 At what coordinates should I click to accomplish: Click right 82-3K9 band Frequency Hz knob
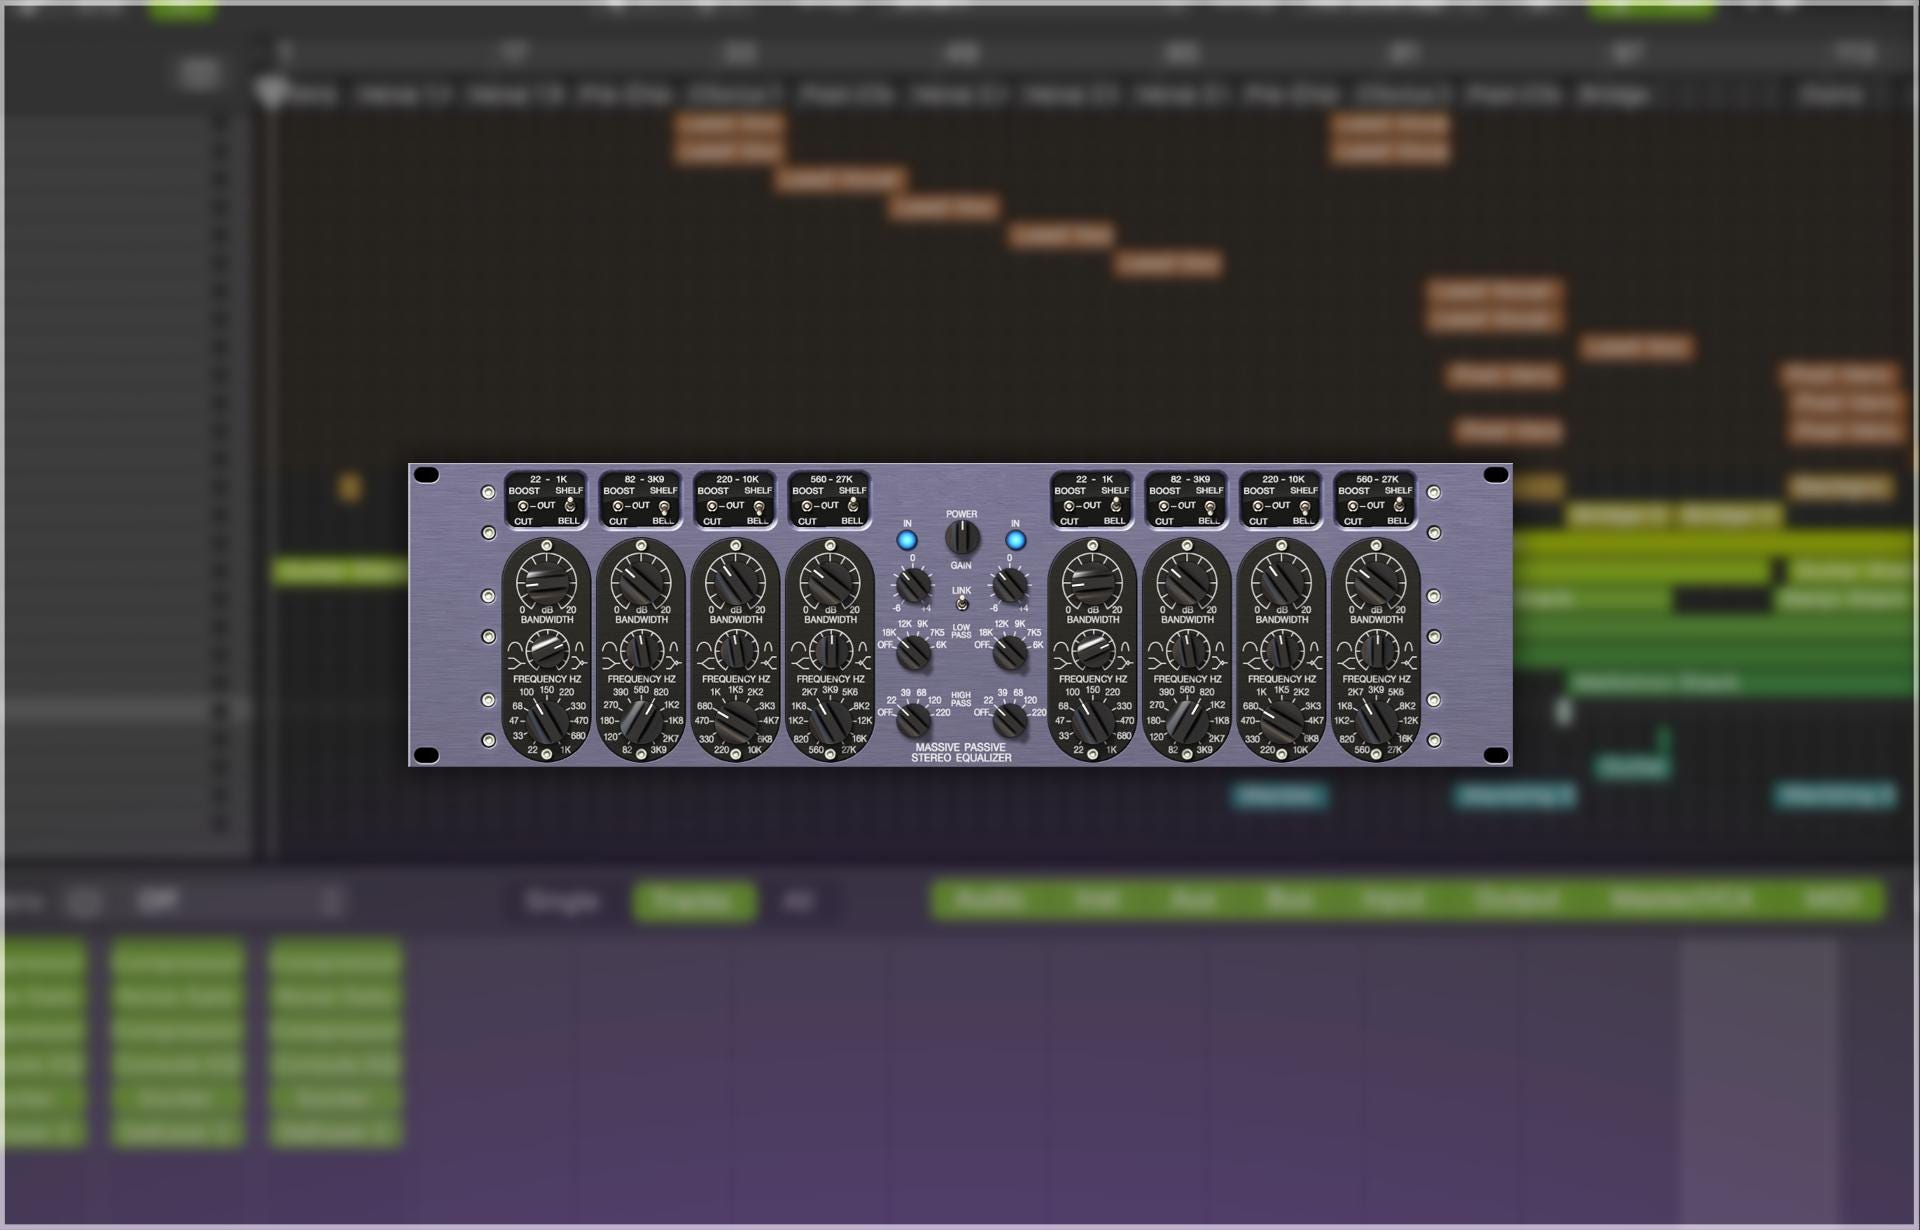click(1187, 720)
